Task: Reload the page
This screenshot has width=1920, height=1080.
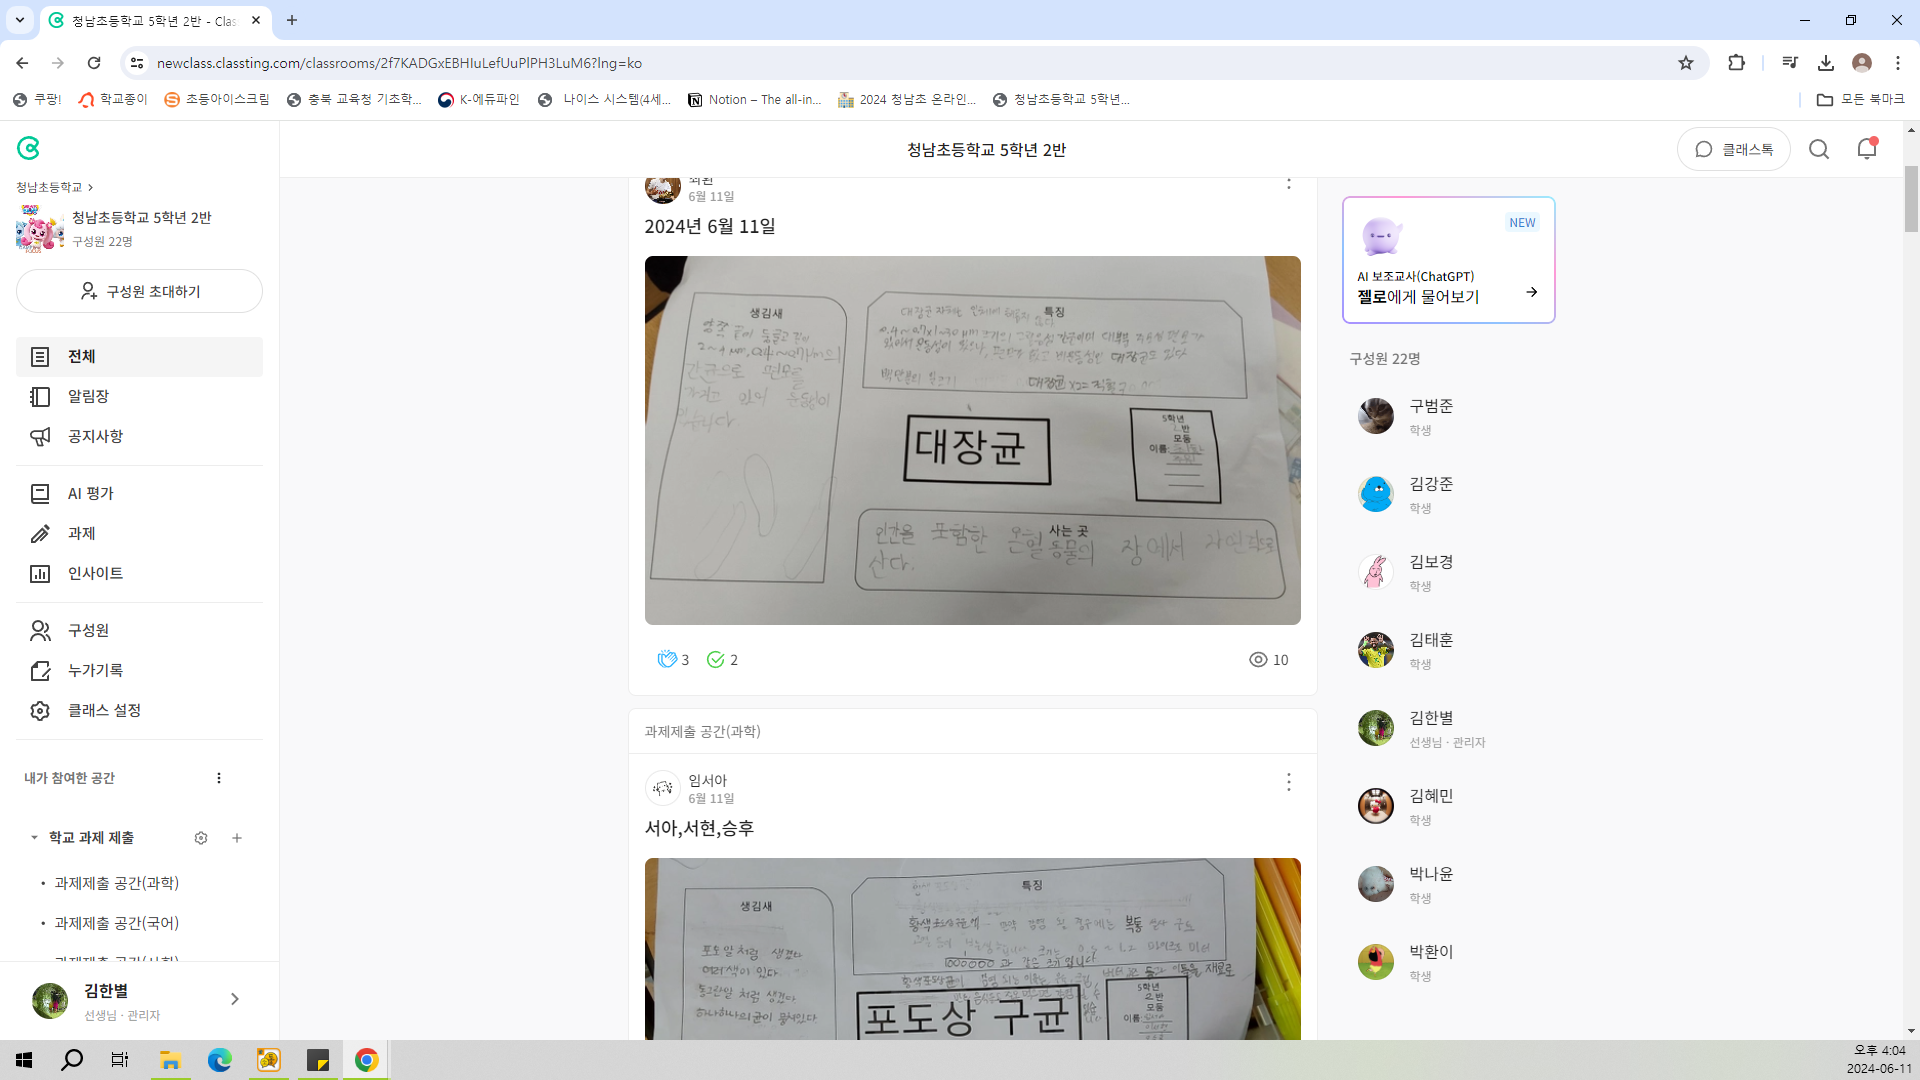Action: point(94,63)
